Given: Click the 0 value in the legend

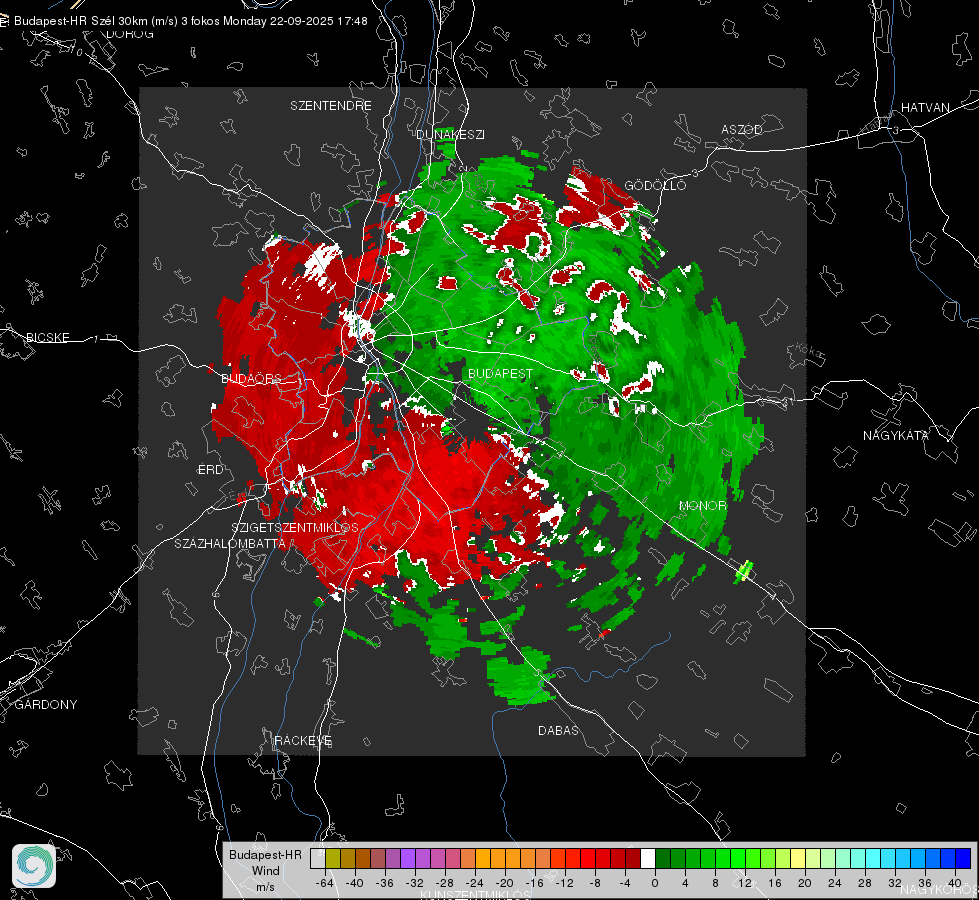Looking at the screenshot, I should pyautogui.click(x=655, y=883).
